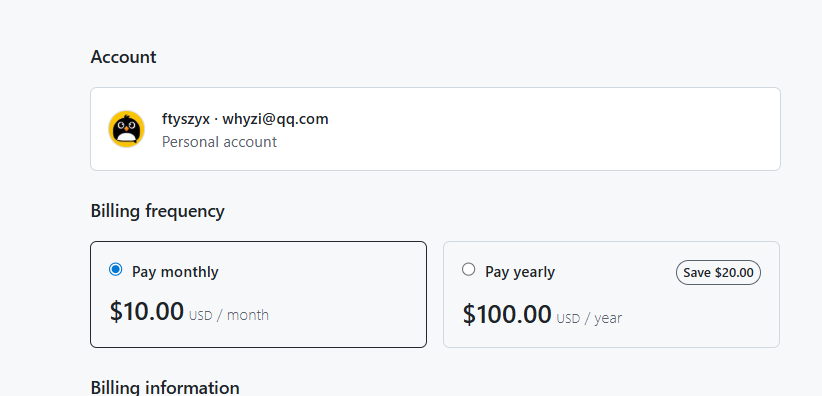Image resolution: width=822 pixels, height=396 pixels.
Task: Click the 'USD / year' unit text
Action: click(x=589, y=318)
